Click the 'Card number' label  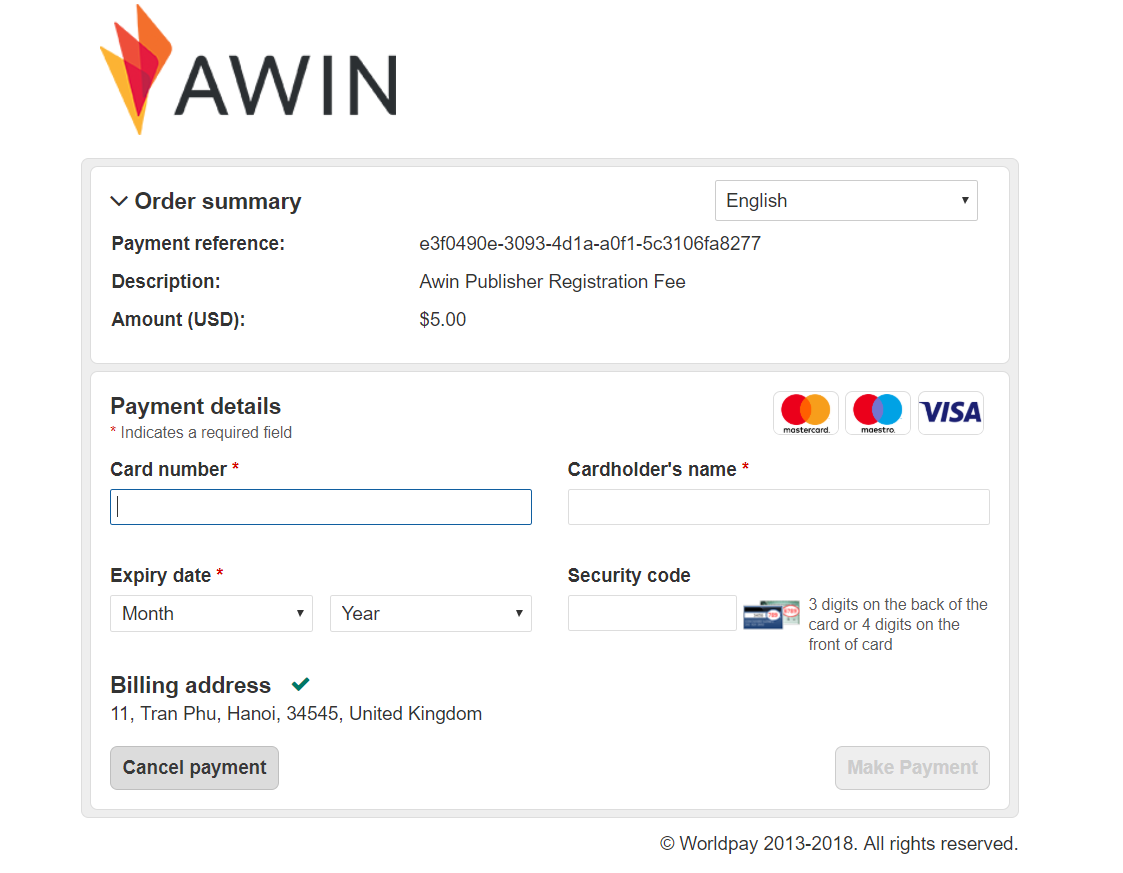[168, 470]
